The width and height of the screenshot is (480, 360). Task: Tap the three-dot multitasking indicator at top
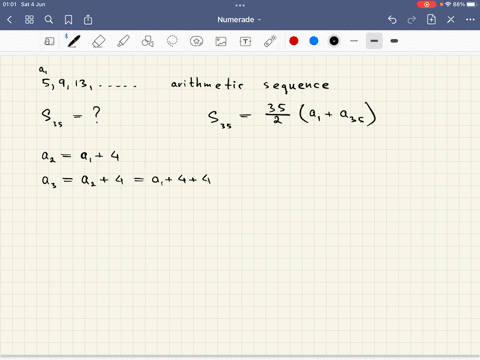(240, 5)
